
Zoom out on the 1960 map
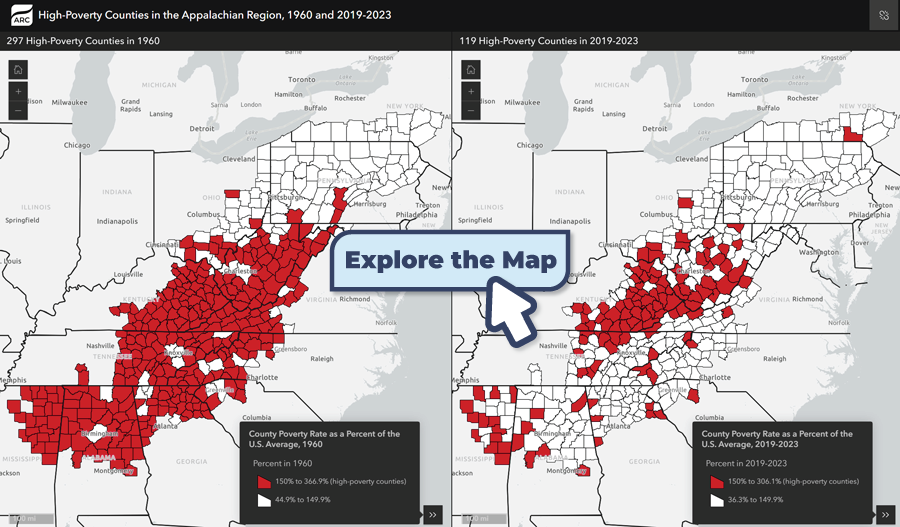[19, 110]
